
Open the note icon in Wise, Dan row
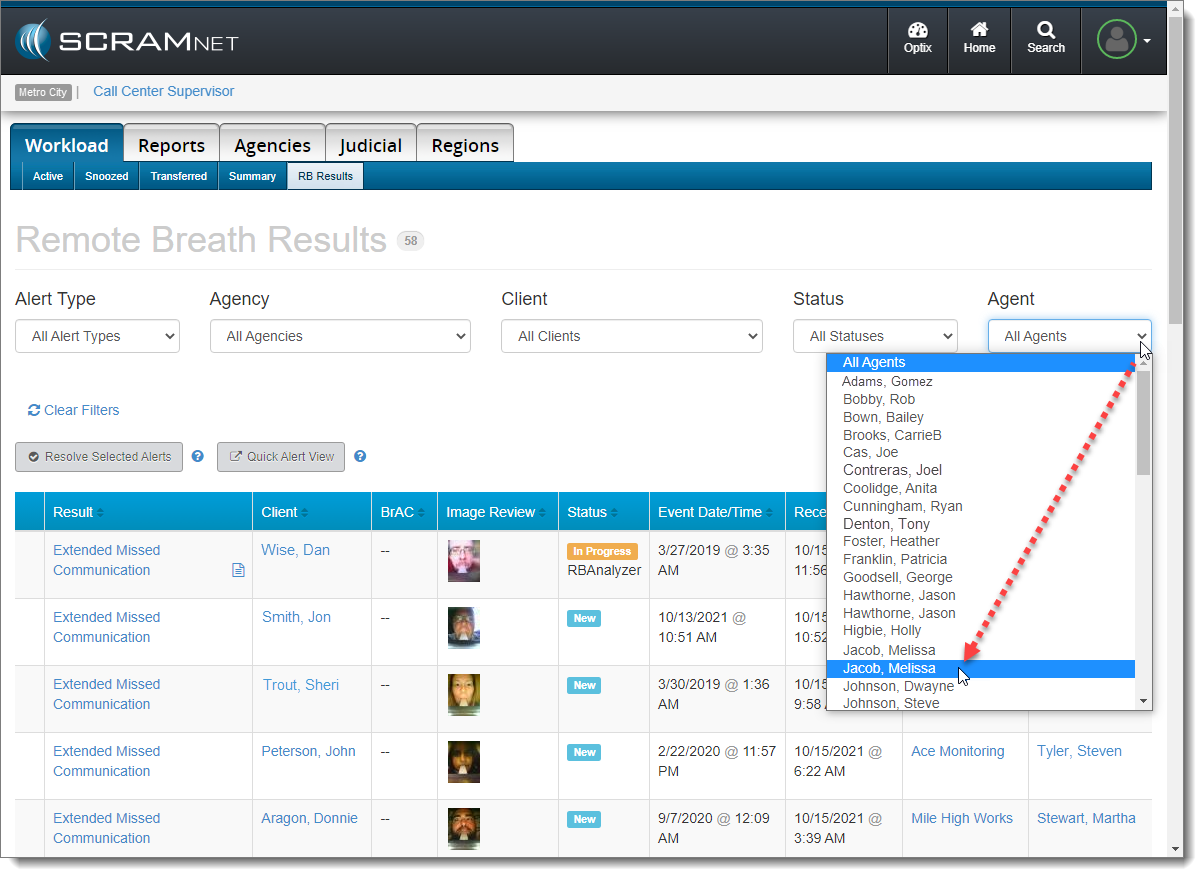238,570
